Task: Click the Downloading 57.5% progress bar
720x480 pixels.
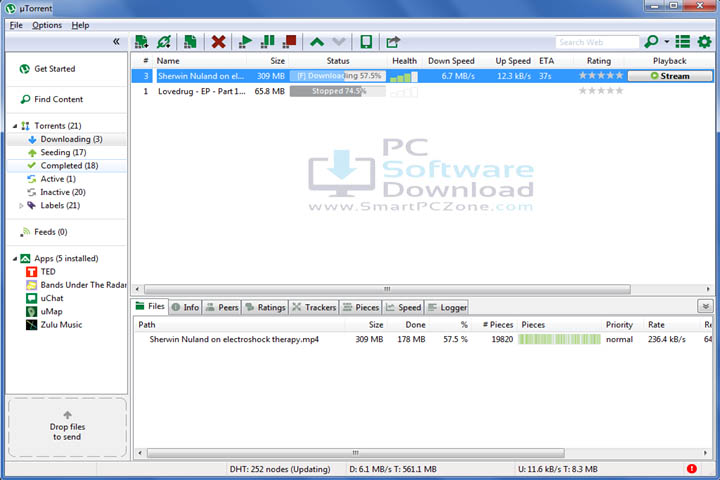Action: tap(338, 76)
